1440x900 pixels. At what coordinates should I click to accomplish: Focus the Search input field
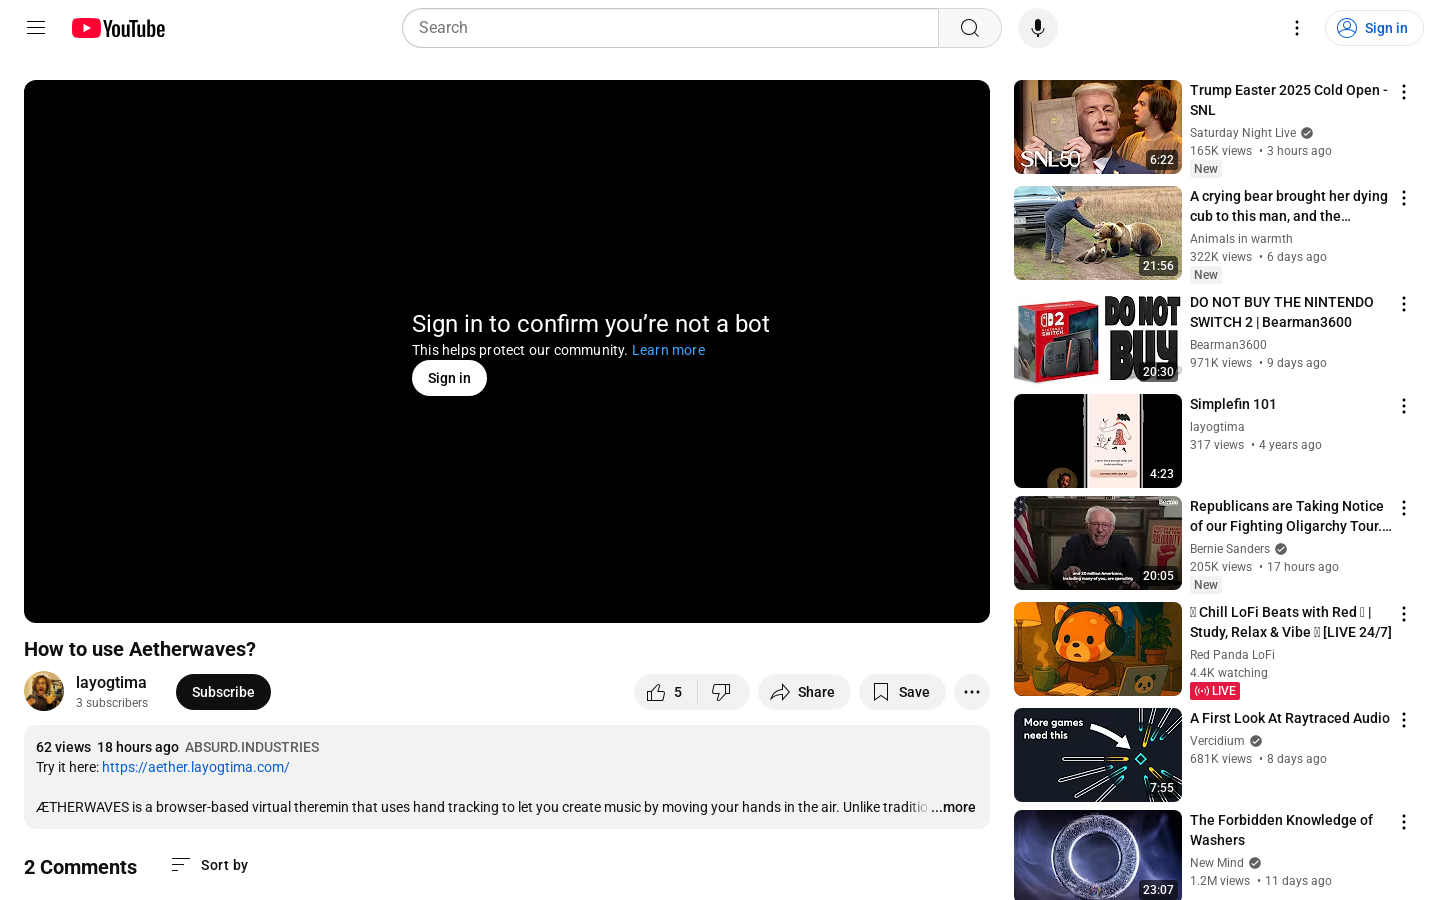pos(670,28)
